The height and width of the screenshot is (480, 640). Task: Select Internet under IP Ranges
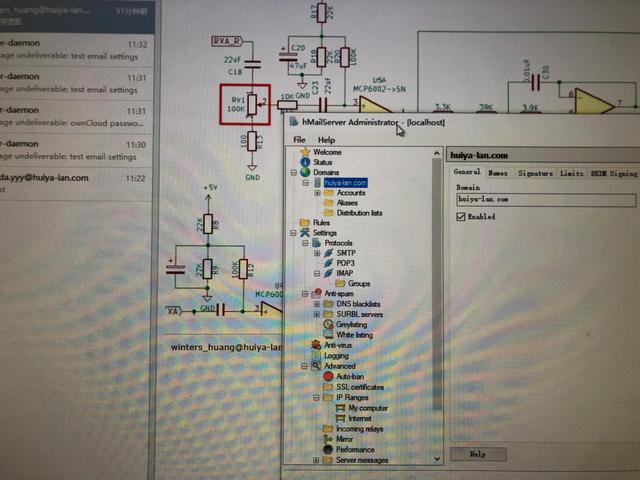360,418
